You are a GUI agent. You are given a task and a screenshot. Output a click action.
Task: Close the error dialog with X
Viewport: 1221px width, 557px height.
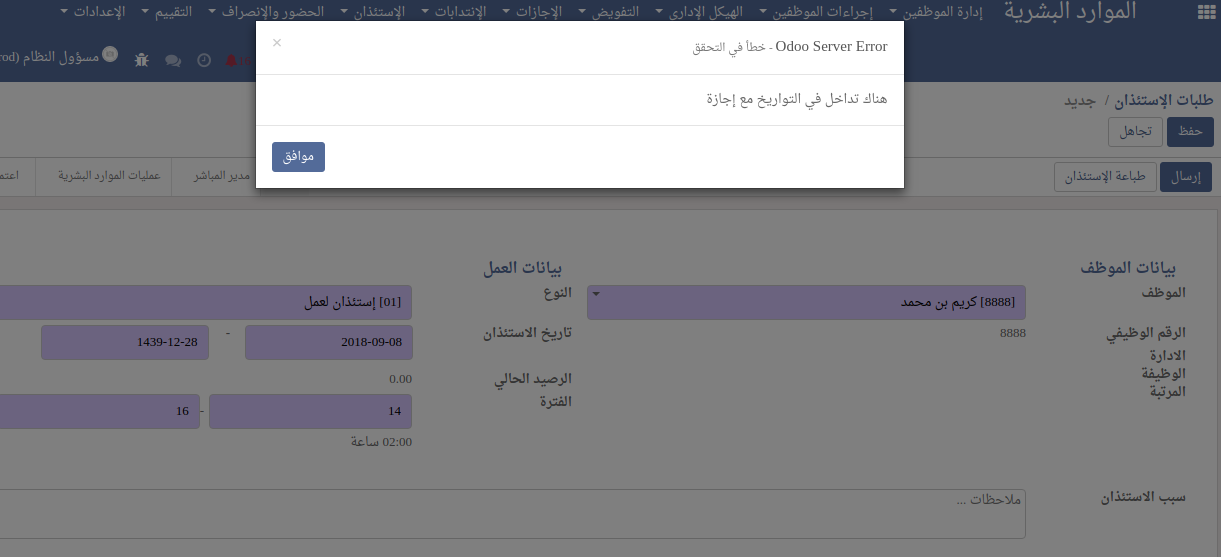(277, 43)
